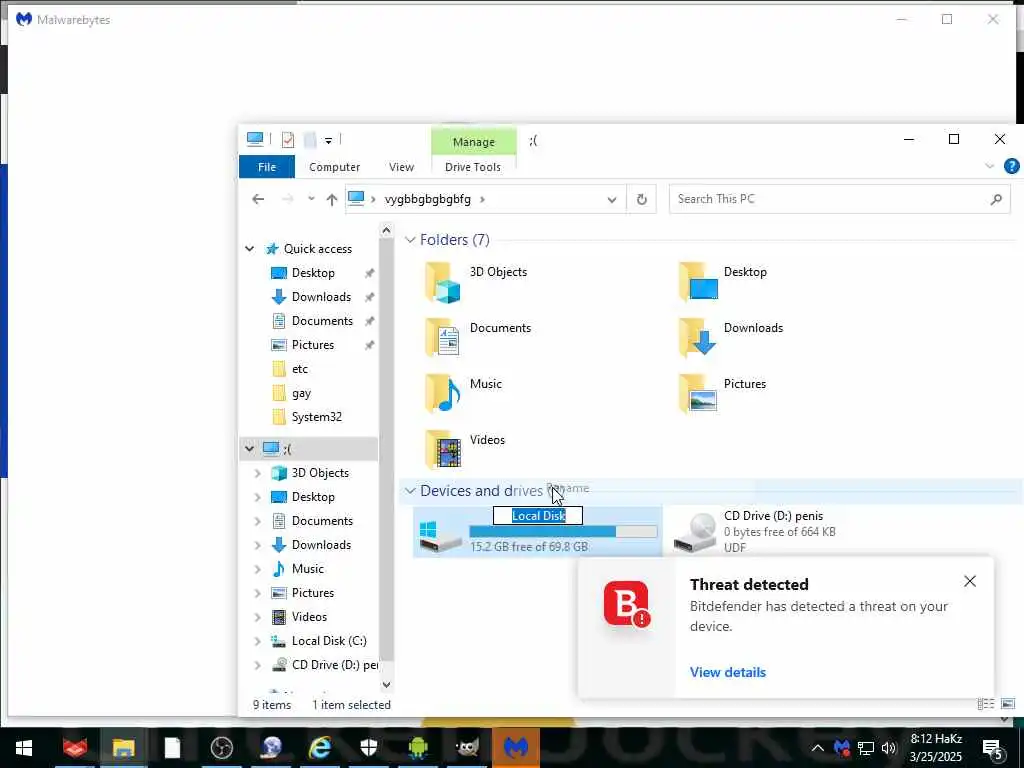Click the search magnifier icon

[x=996, y=199]
